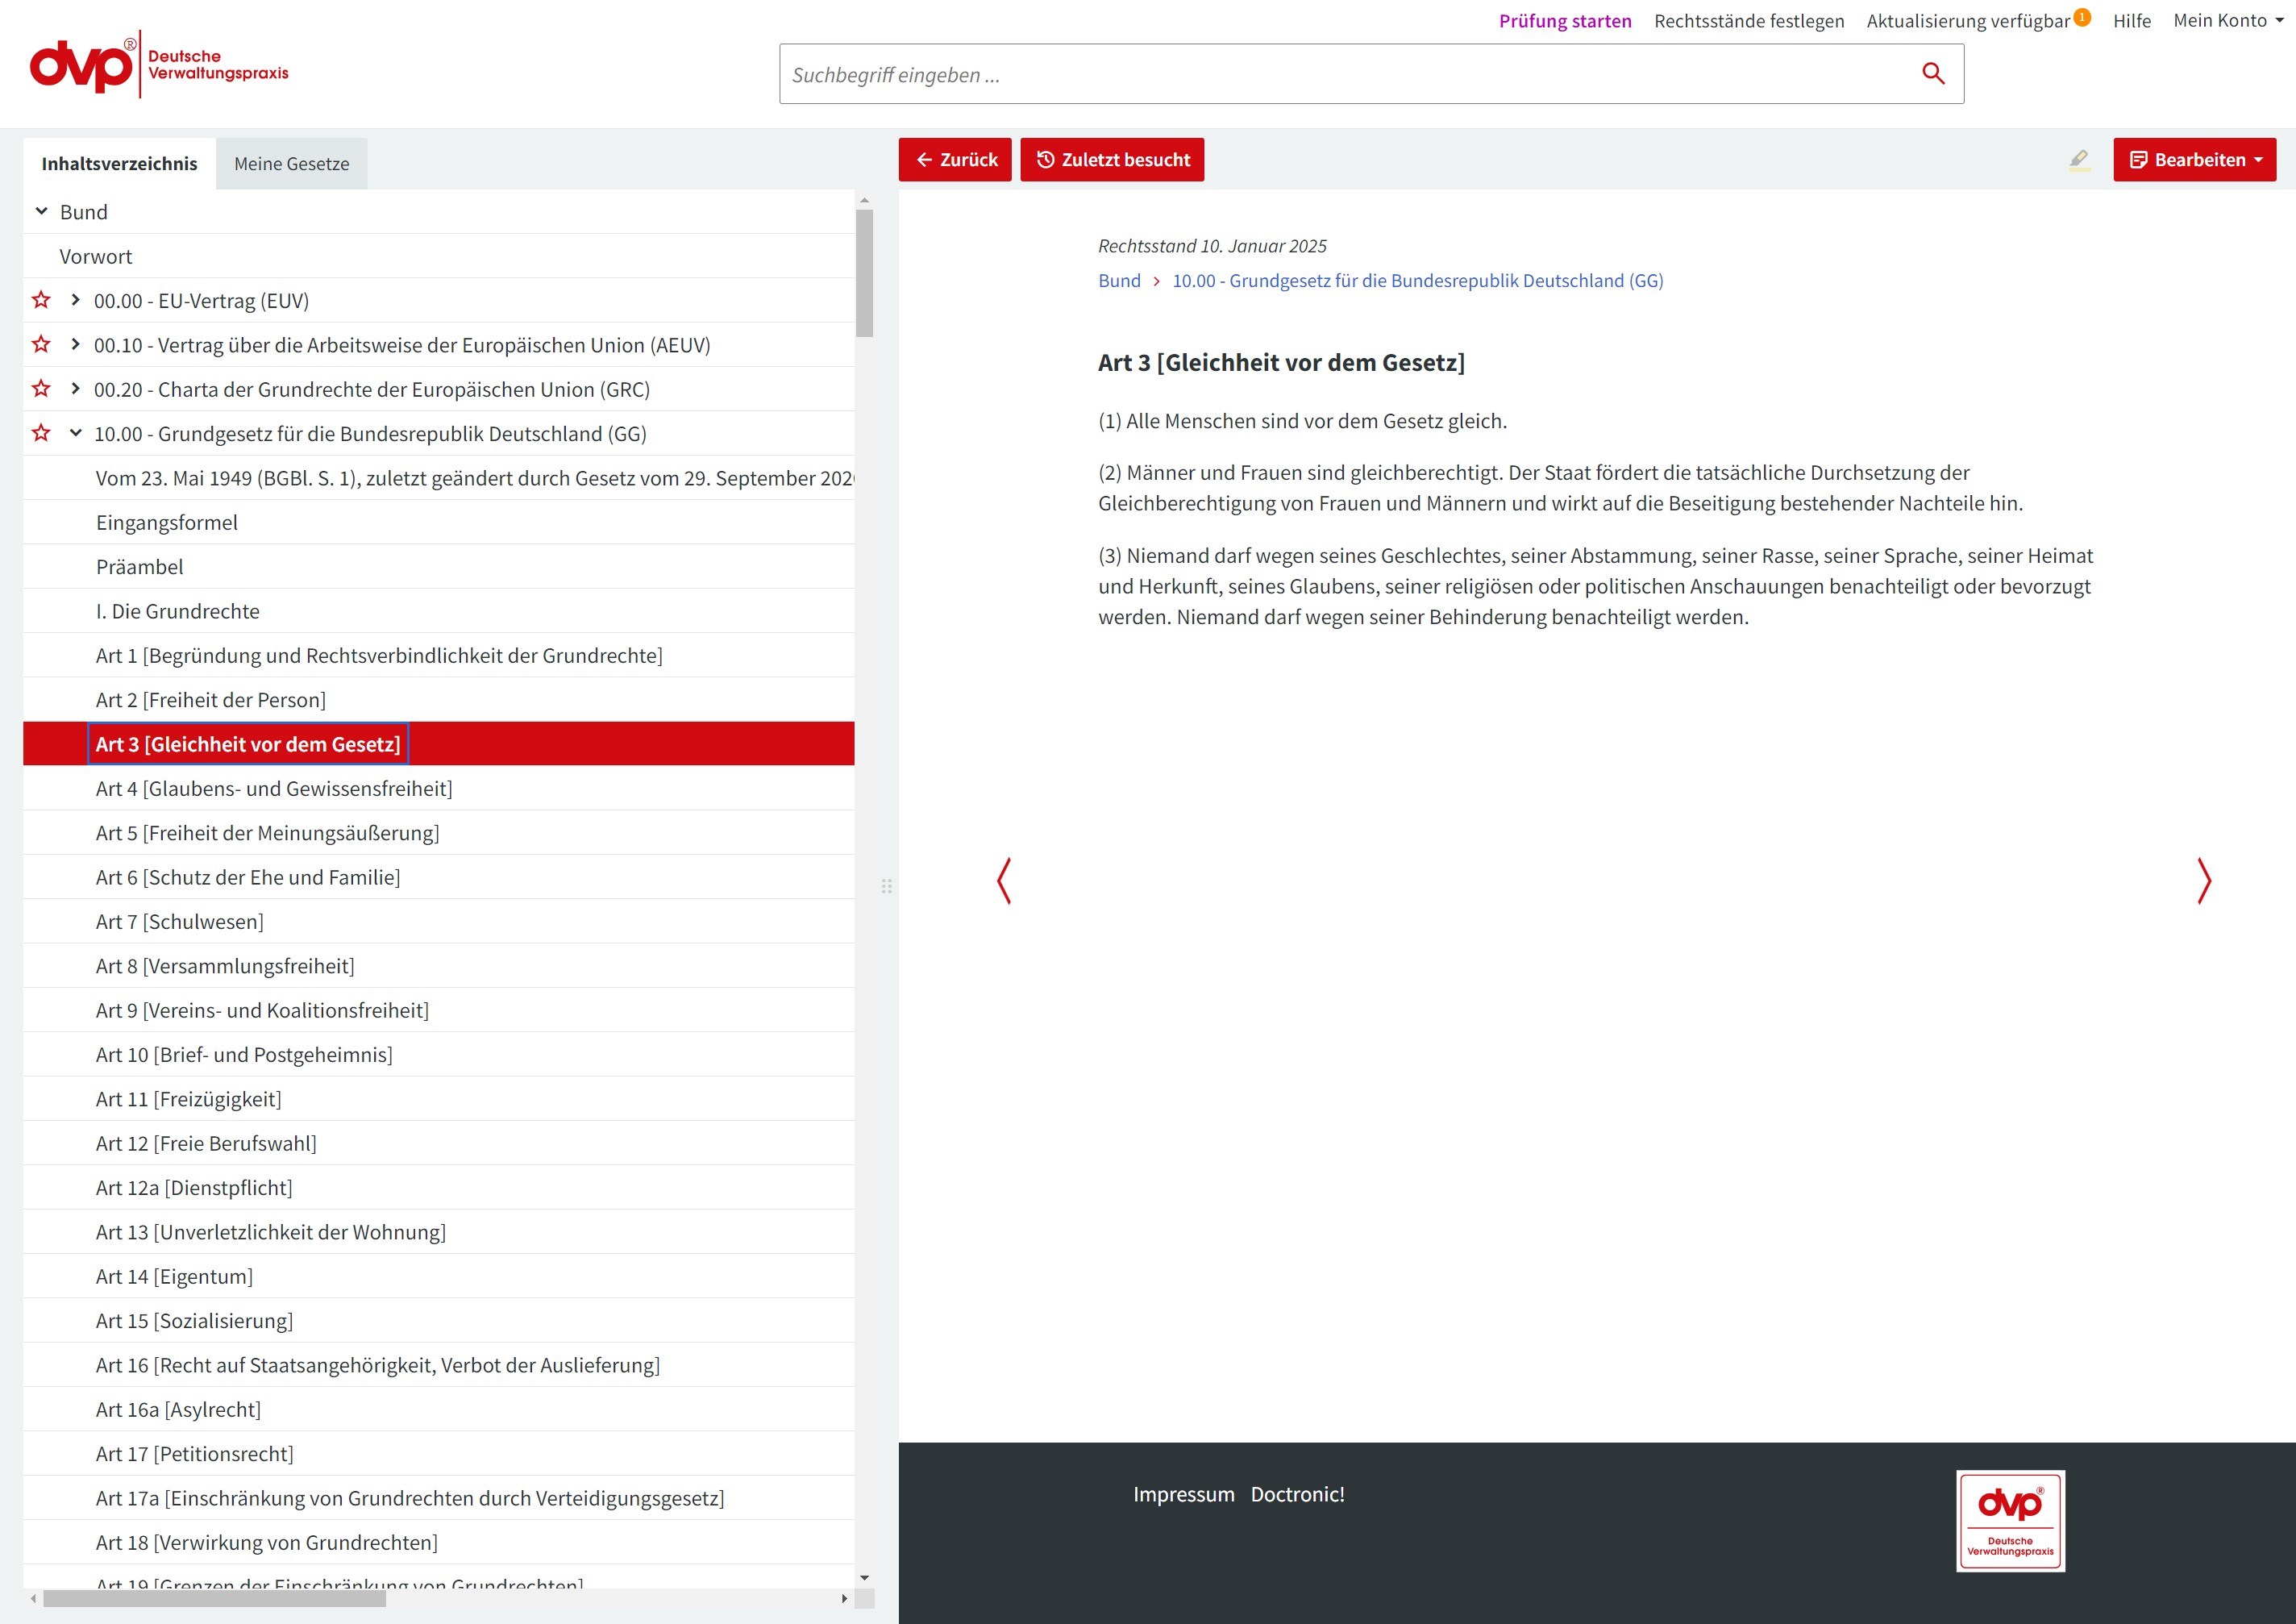Click the orange update notification badge
Screen dimensions: 2296x1624
(2082, 17)
